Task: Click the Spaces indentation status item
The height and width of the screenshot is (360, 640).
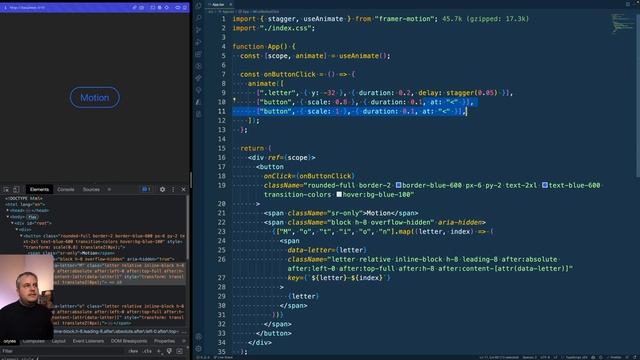Action: 529,358
